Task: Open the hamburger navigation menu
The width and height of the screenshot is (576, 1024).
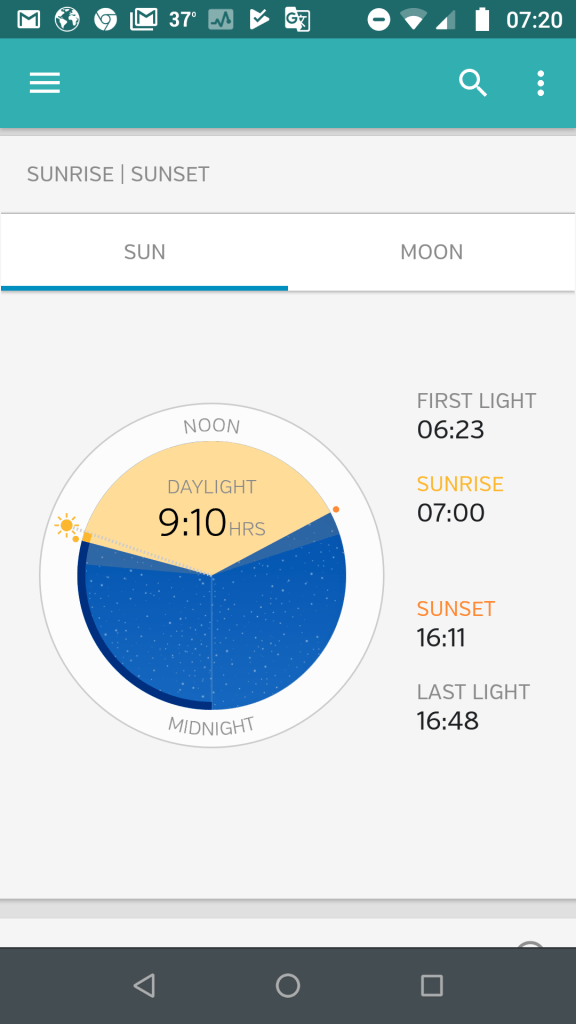Action: pos(45,83)
